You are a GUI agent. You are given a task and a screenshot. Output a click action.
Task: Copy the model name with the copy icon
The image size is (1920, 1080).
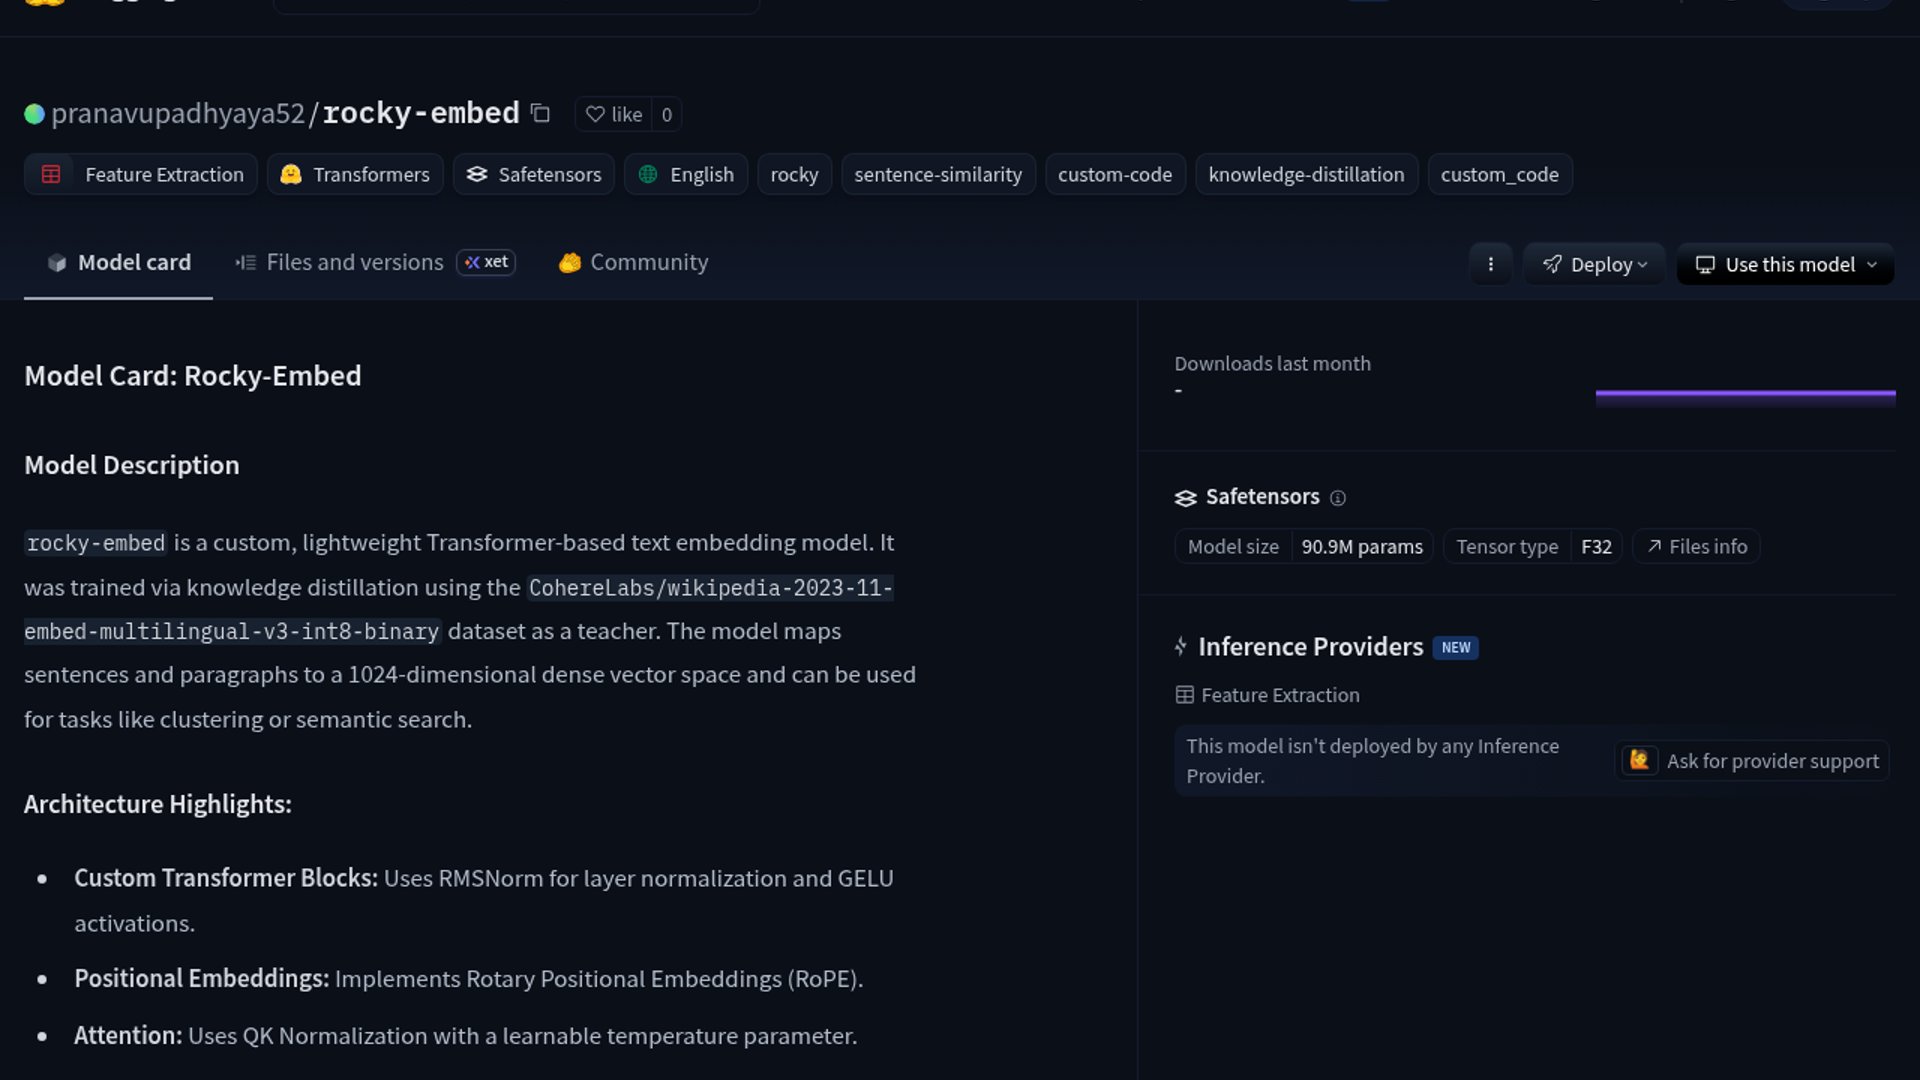(x=540, y=114)
